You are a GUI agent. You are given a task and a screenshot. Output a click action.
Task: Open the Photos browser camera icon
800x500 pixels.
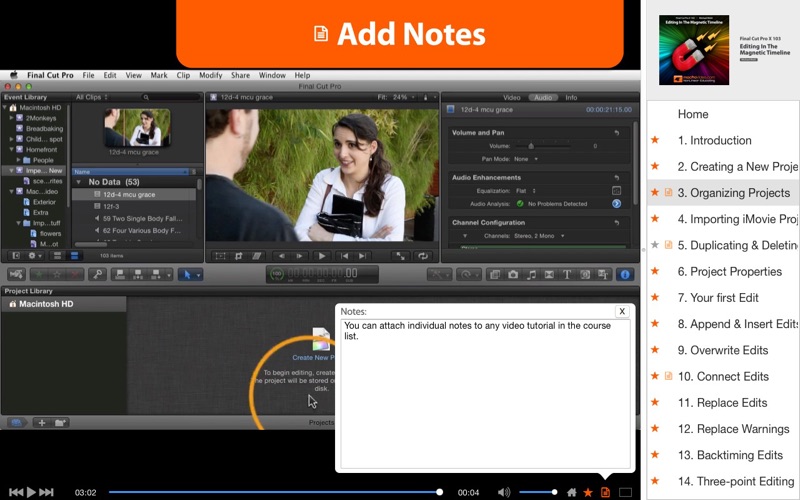click(x=513, y=274)
